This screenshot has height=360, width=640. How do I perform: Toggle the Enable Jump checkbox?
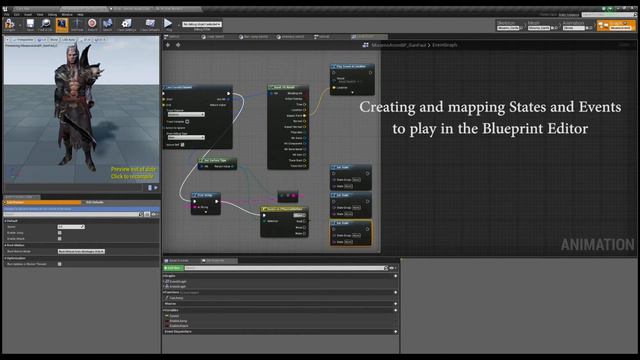60,233
